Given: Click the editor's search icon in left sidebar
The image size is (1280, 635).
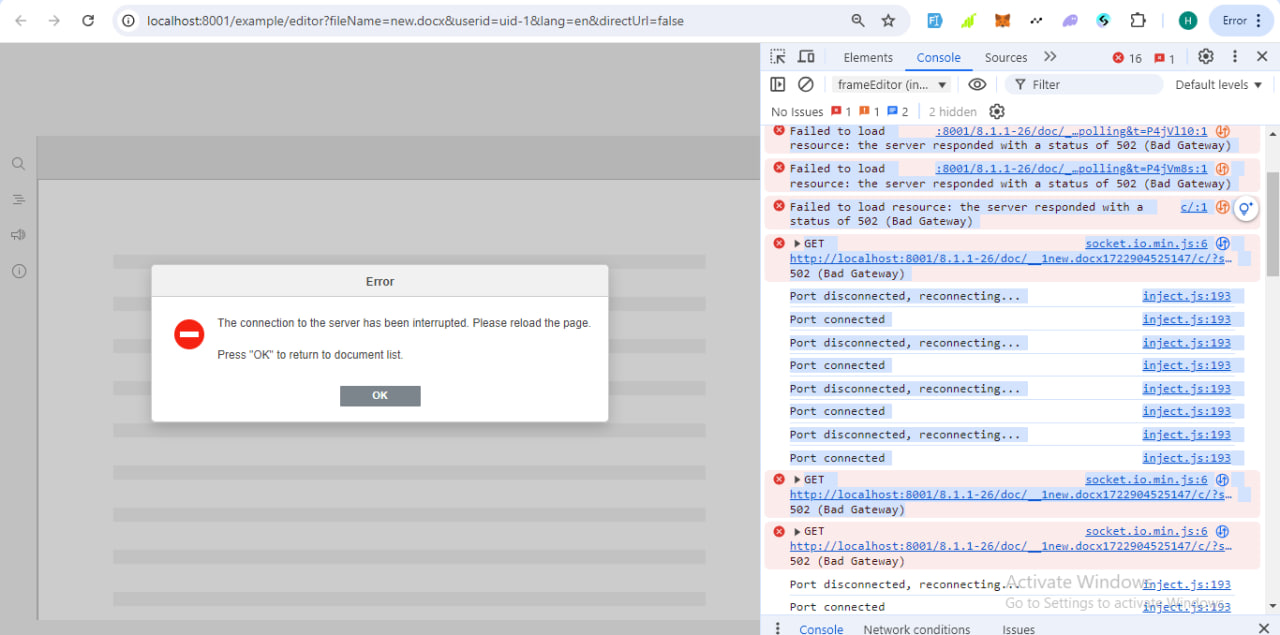Looking at the screenshot, I should pyautogui.click(x=18, y=164).
